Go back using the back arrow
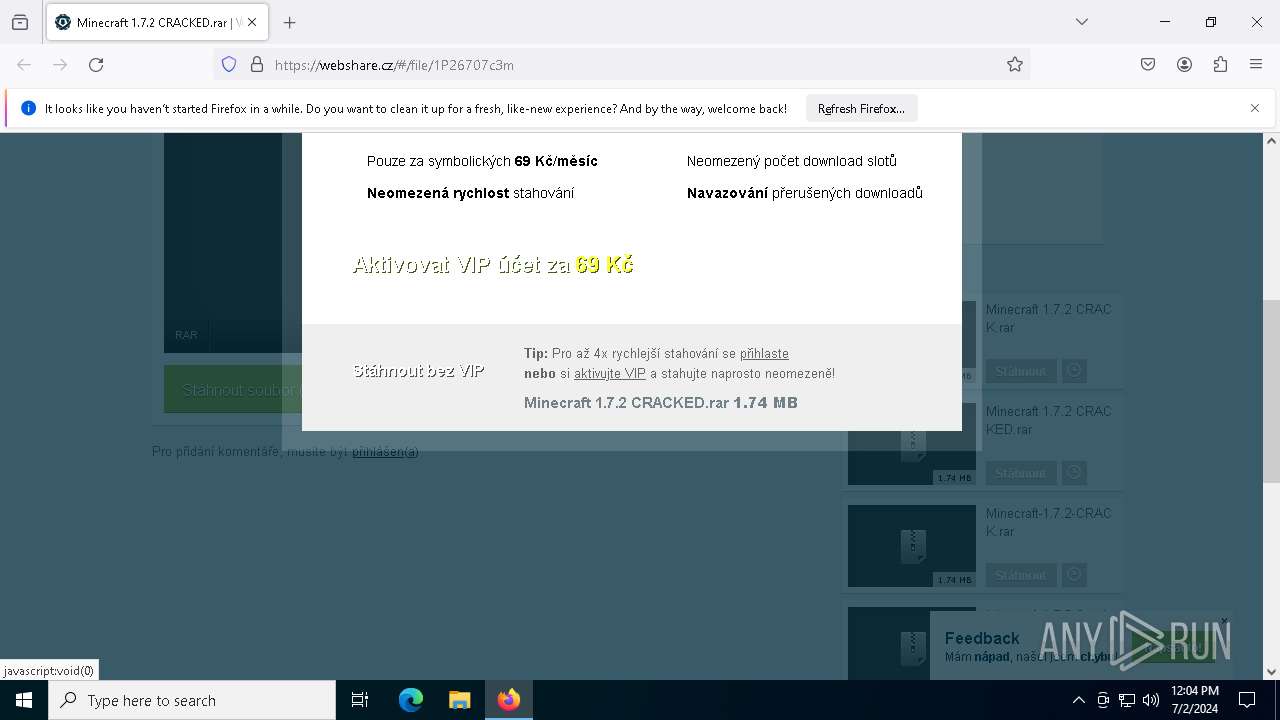 coord(24,65)
